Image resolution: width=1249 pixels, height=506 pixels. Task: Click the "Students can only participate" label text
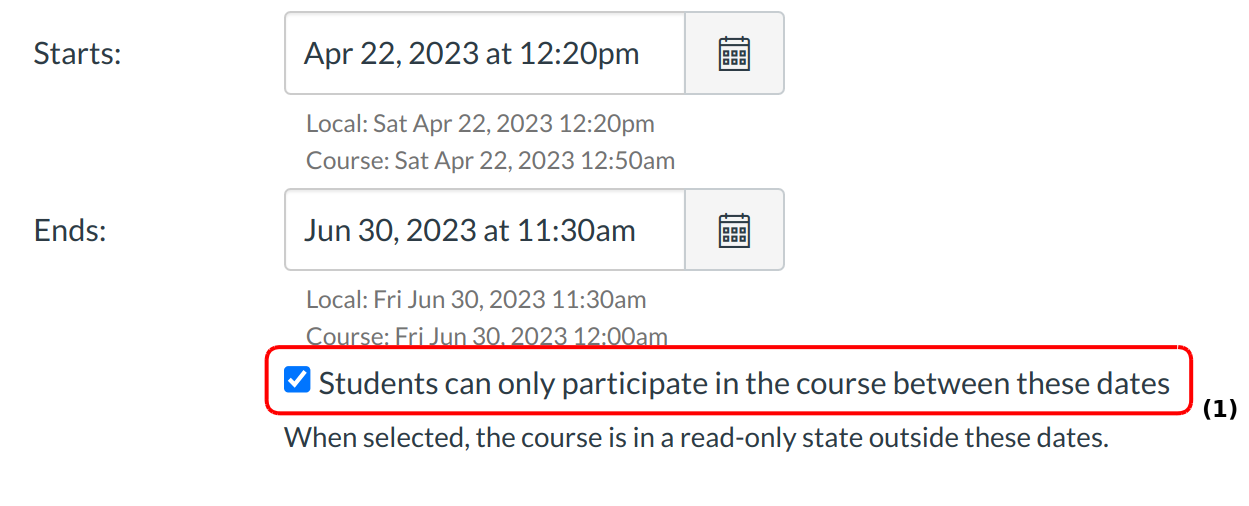744,384
